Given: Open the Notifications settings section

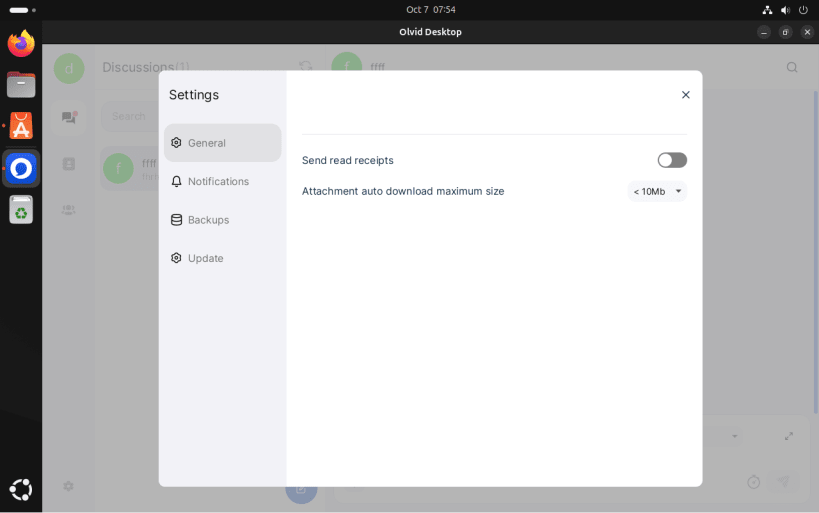Looking at the screenshot, I should 223,181.
